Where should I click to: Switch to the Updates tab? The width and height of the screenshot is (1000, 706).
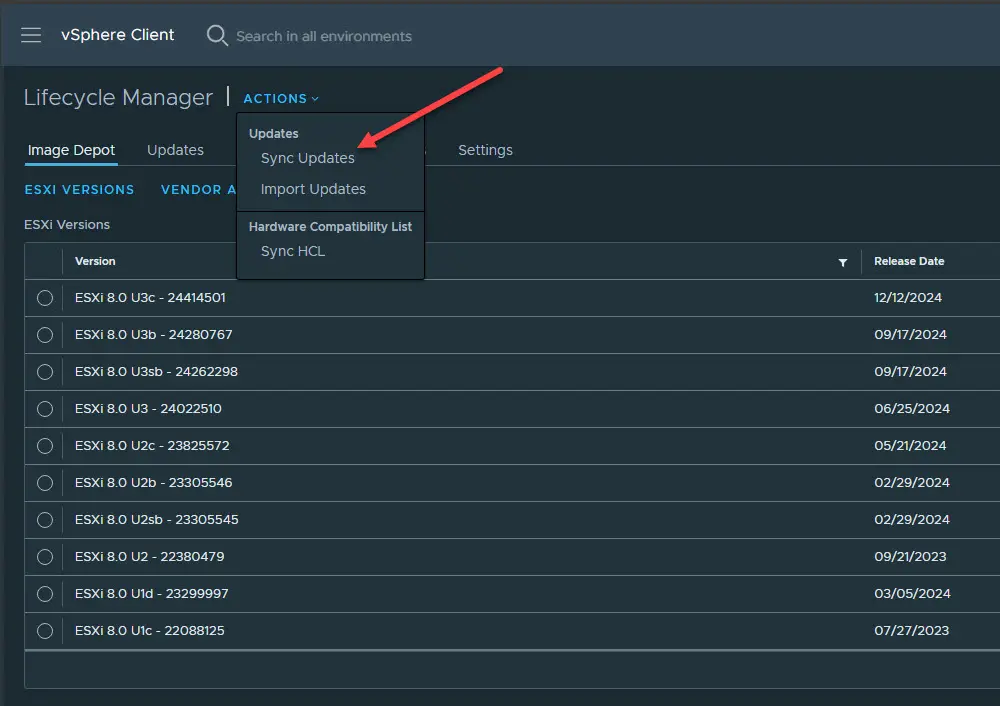(x=175, y=150)
